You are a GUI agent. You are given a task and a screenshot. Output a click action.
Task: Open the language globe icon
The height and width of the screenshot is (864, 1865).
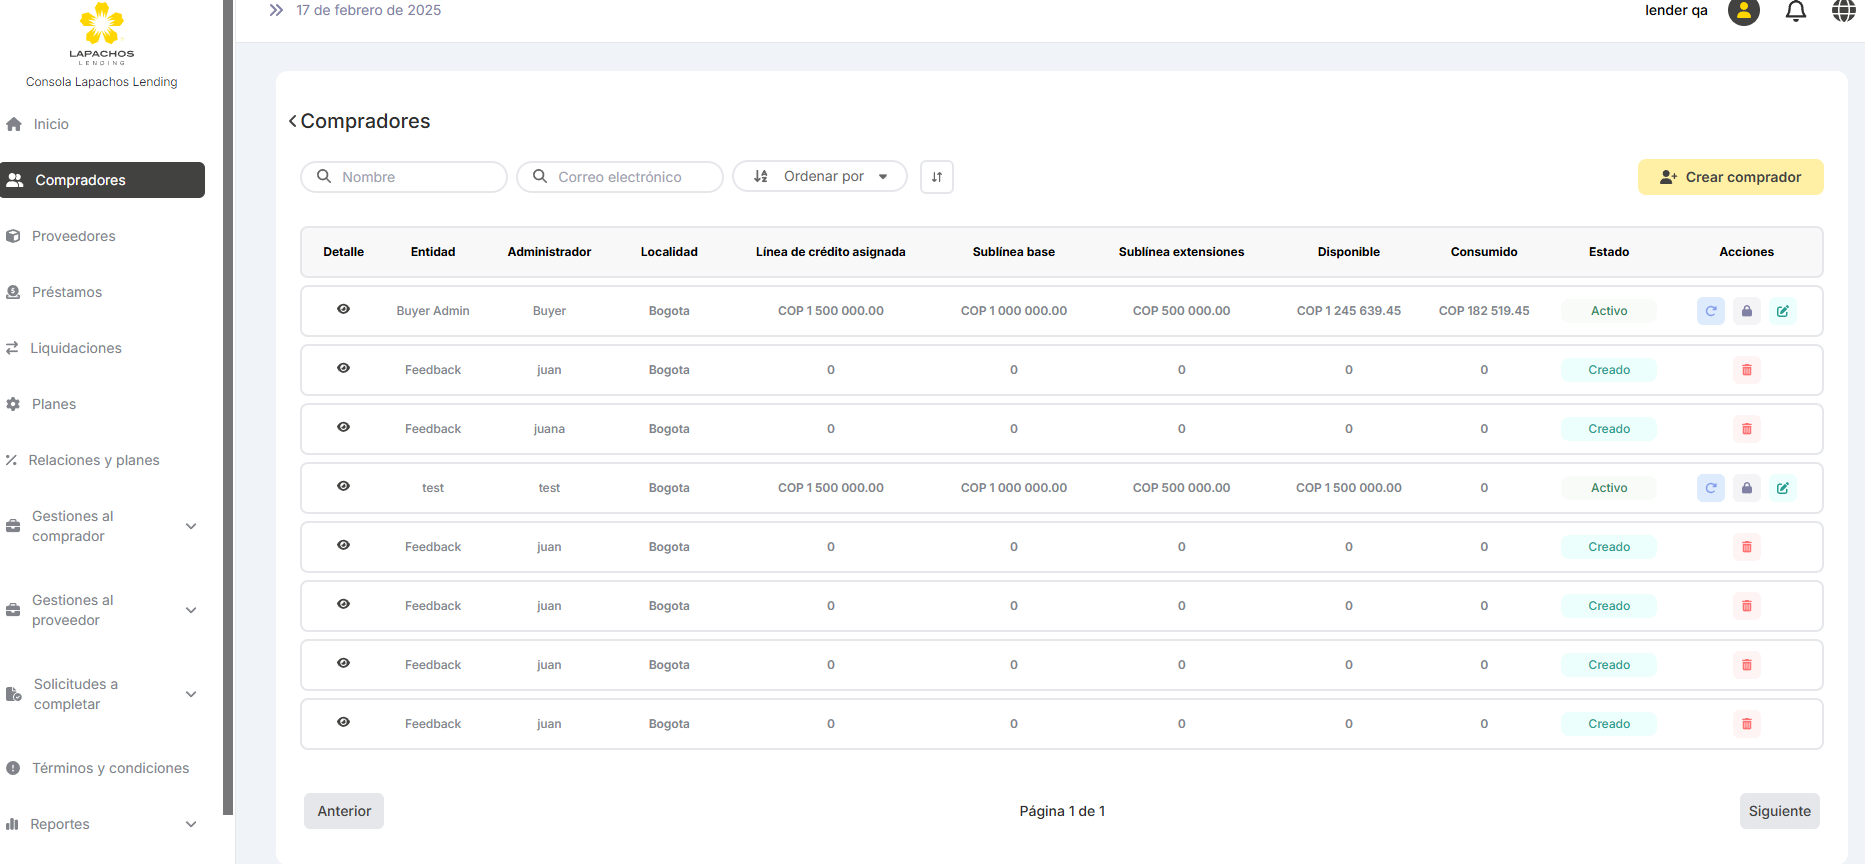click(1843, 11)
